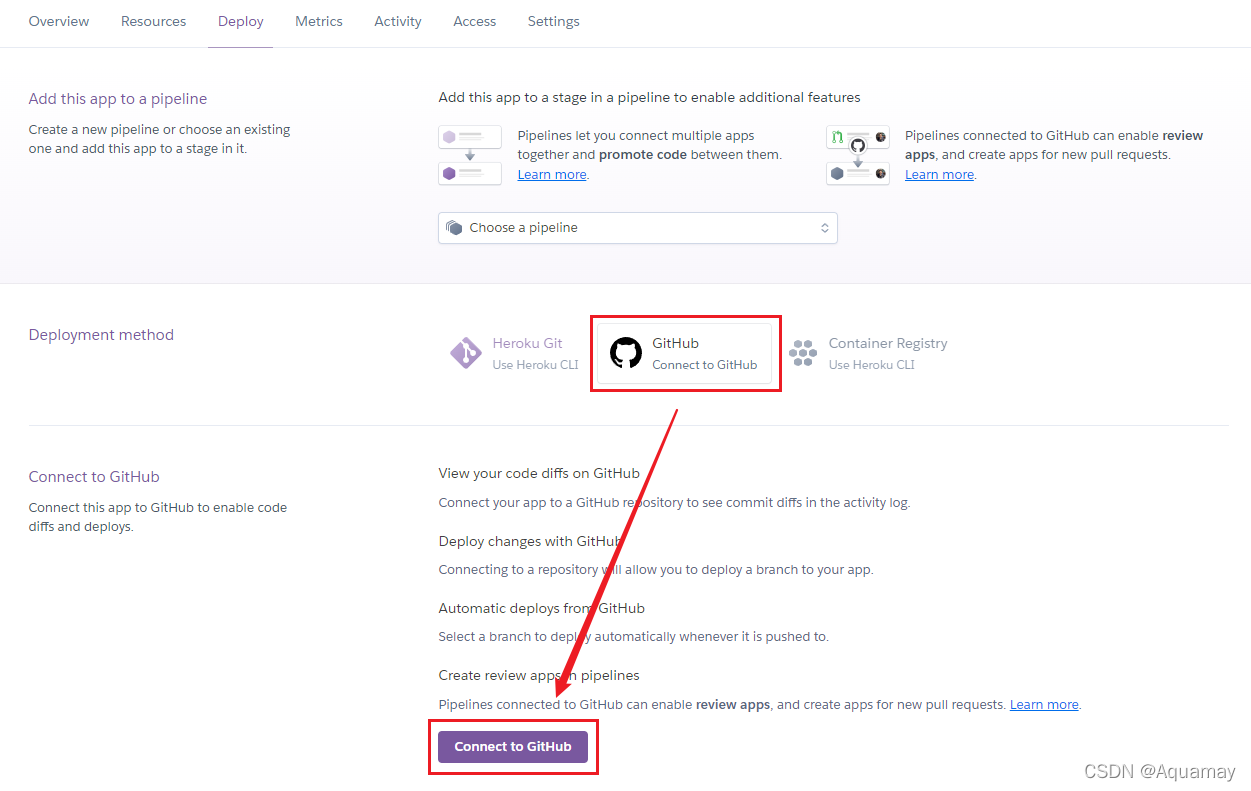Click 'Automatic deploys from GitHub' heading
1251x791 pixels.
tap(541, 608)
